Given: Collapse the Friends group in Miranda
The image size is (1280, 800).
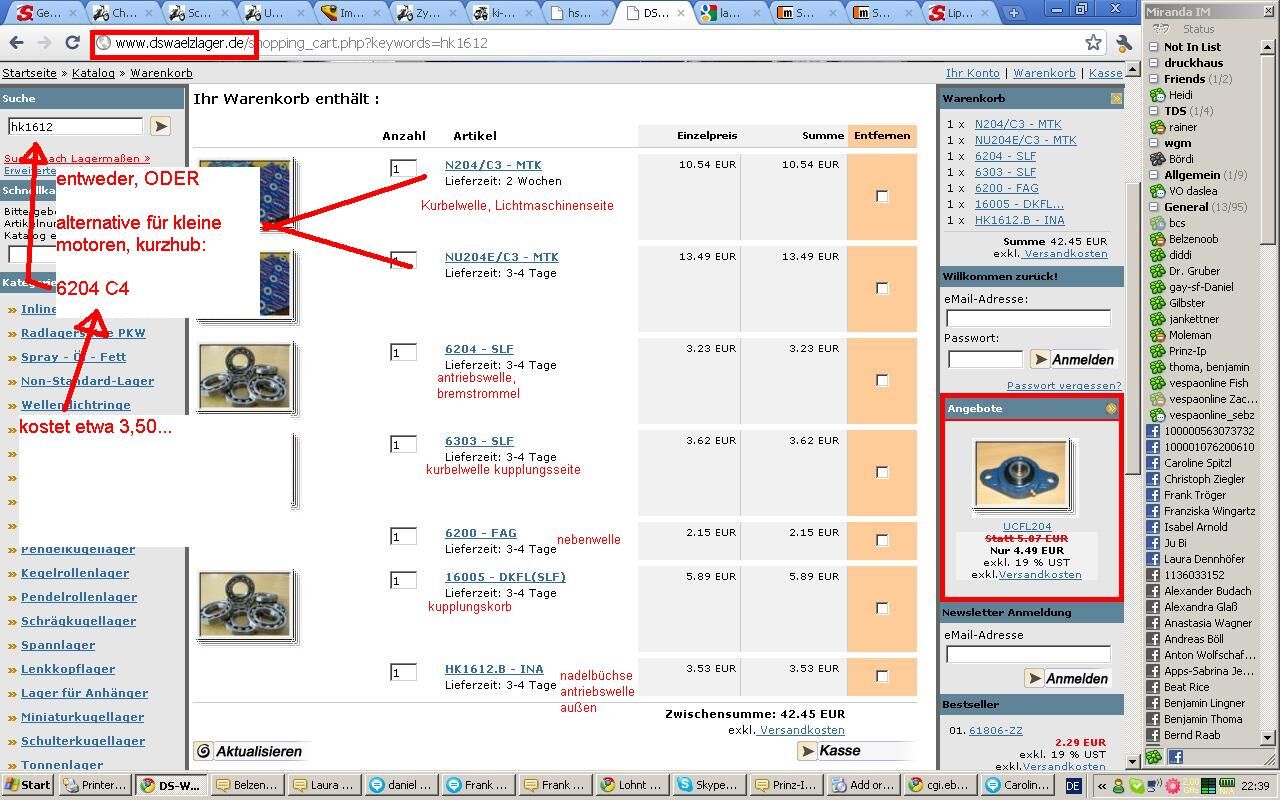Looking at the screenshot, I should tap(1153, 79).
